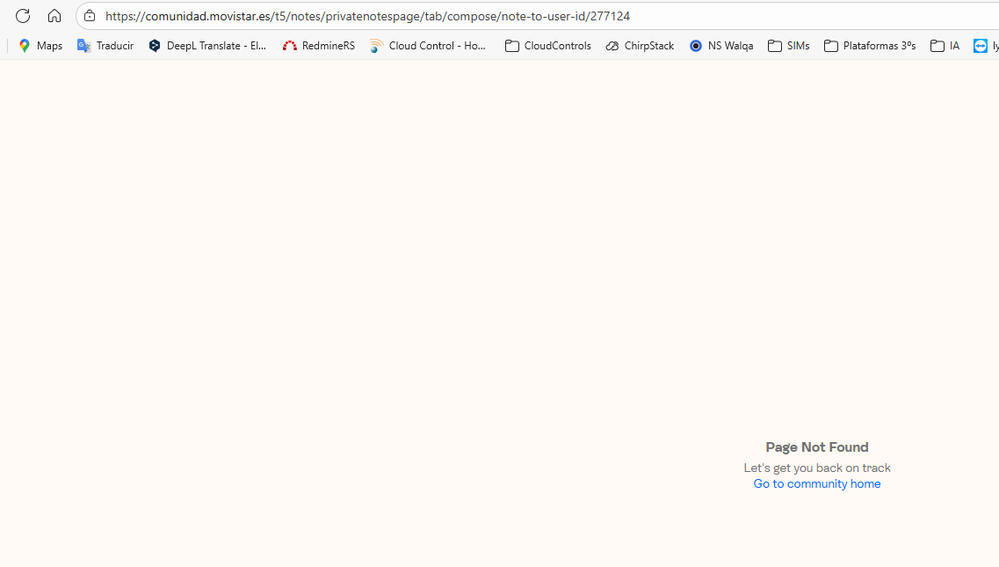999x567 pixels.
Task: Click the Page Not Found heading
Action: 817,447
